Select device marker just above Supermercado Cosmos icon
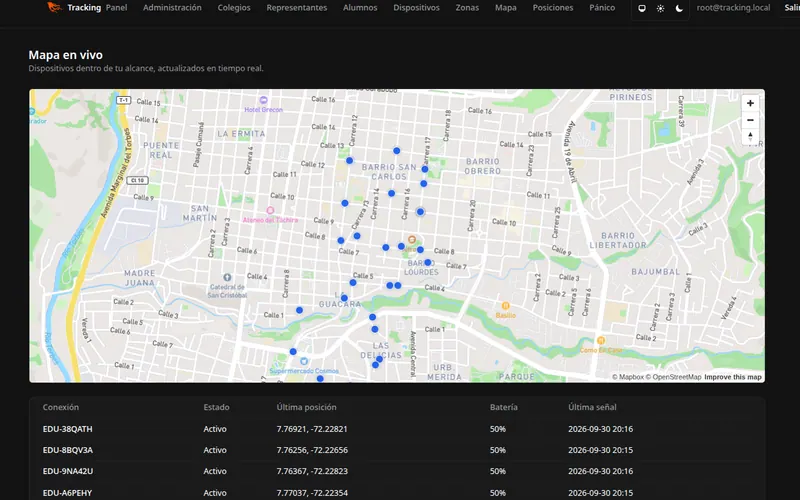Image resolution: width=800 pixels, height=500 pixels. coord(293,352)
